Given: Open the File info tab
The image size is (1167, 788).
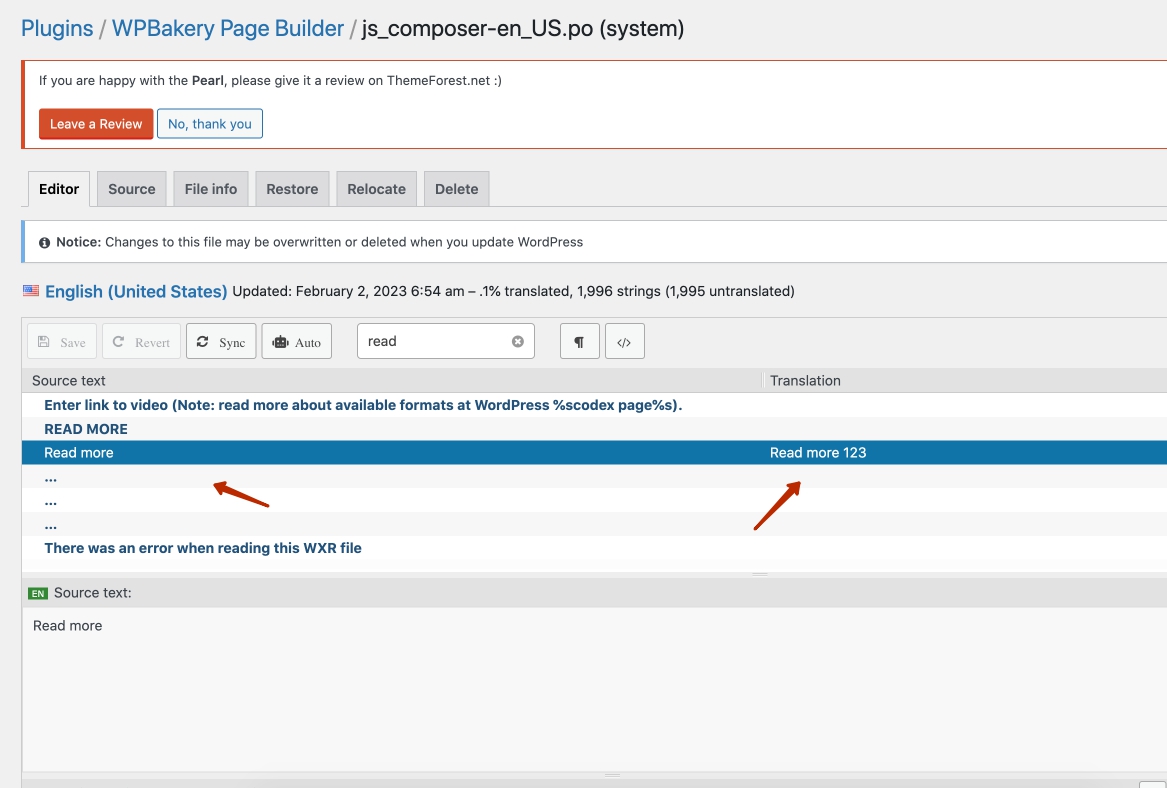Looking at the screenshot, I should (x=211, y=189).
